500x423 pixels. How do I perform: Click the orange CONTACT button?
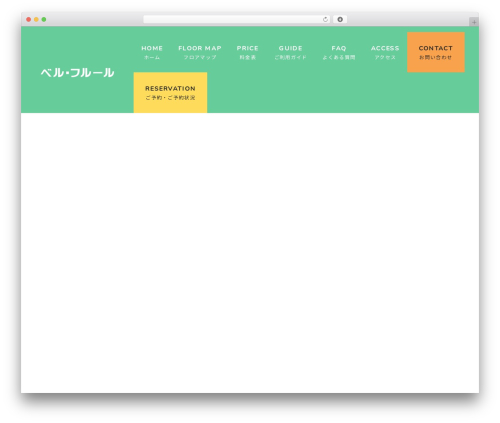click(x=436, y=52)
